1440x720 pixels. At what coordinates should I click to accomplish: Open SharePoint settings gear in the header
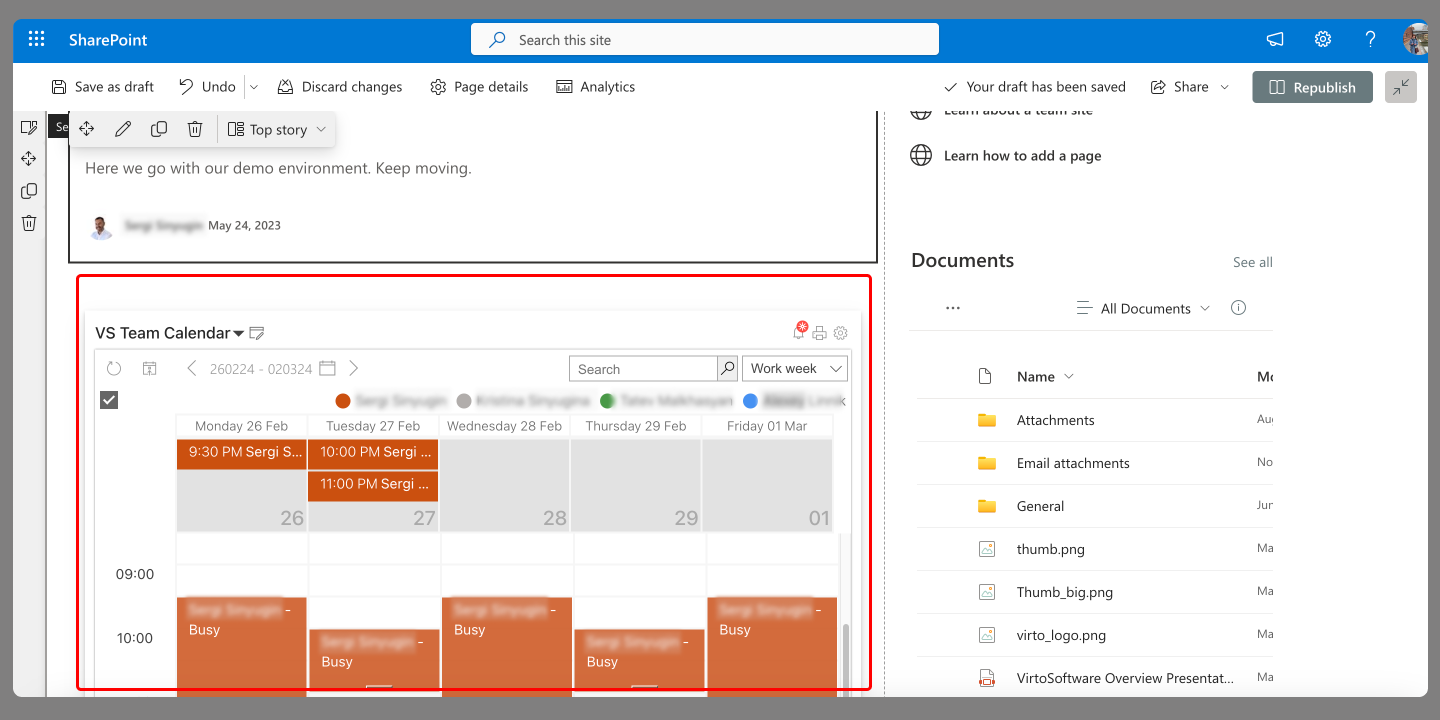point(1323,39)
